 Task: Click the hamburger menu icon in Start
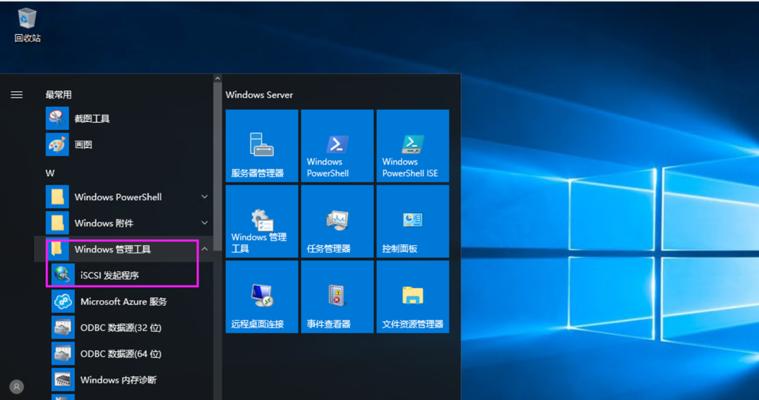(16, 94)
